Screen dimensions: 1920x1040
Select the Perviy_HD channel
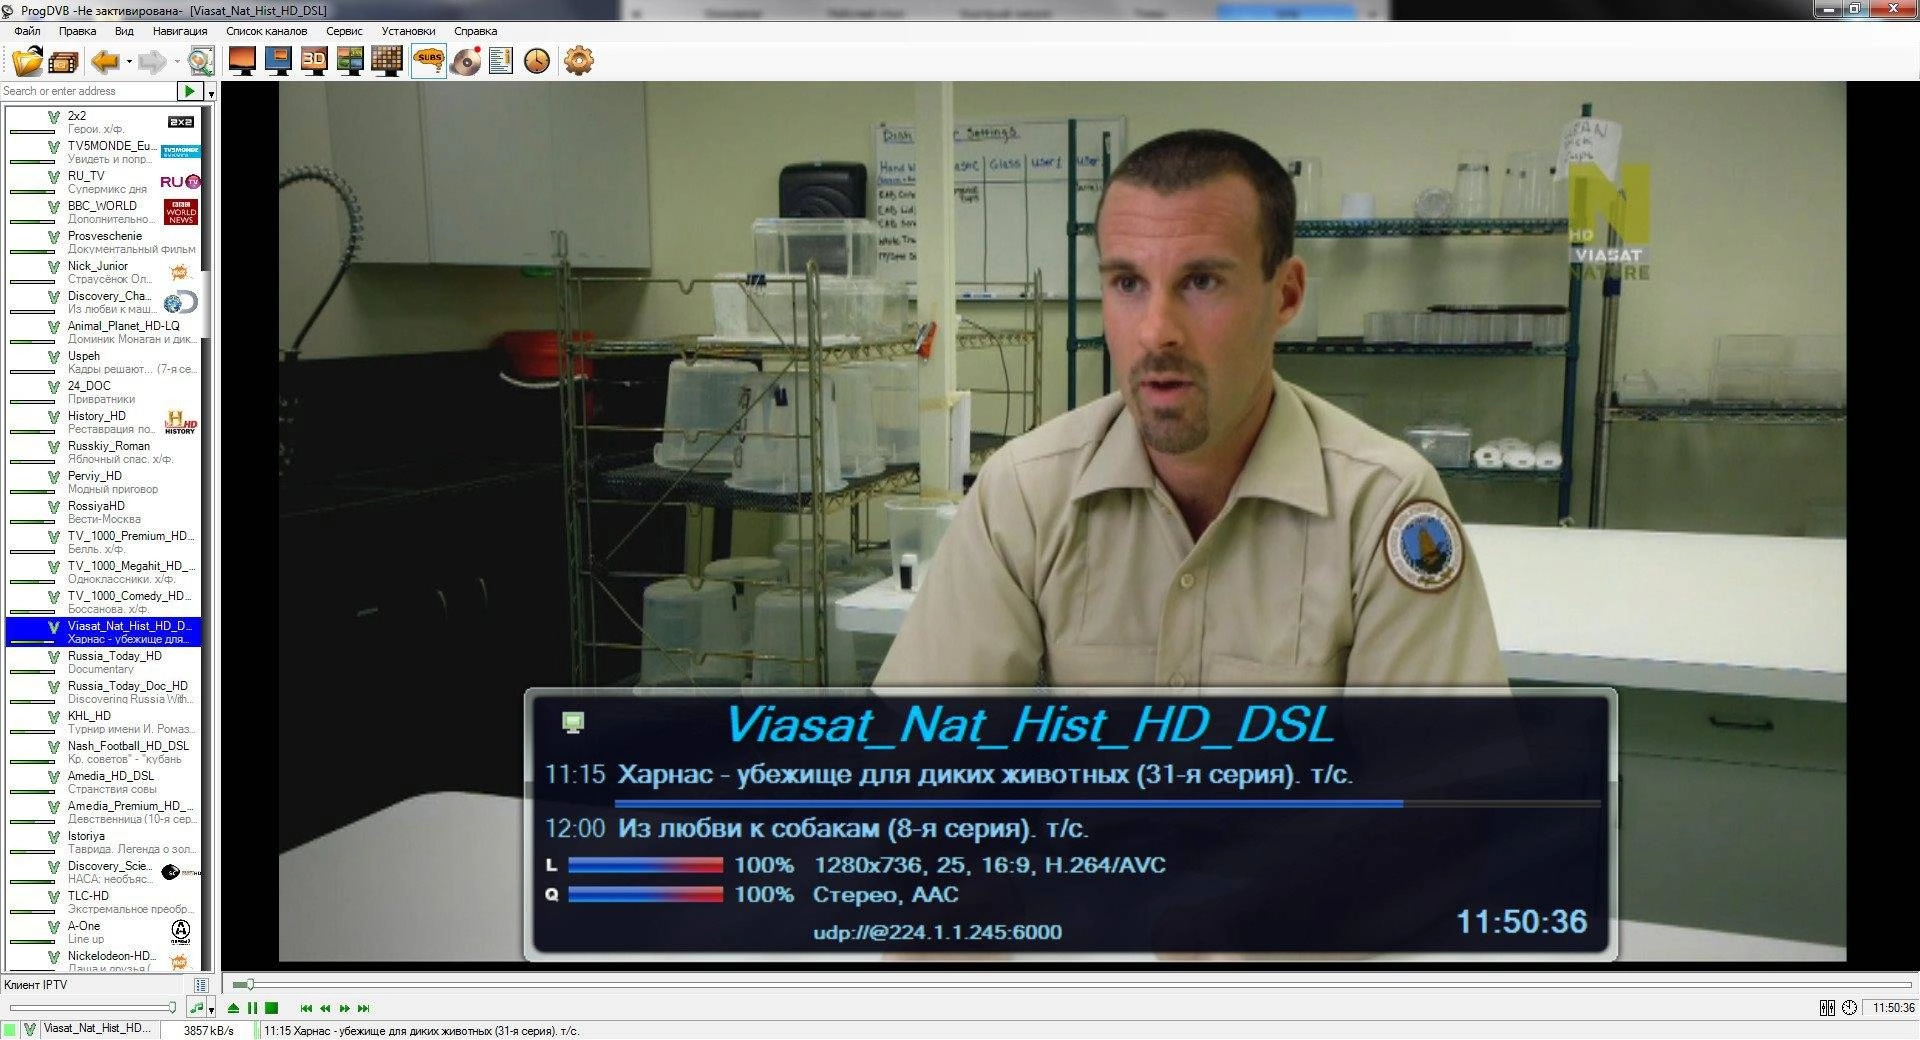coord(104,482)
